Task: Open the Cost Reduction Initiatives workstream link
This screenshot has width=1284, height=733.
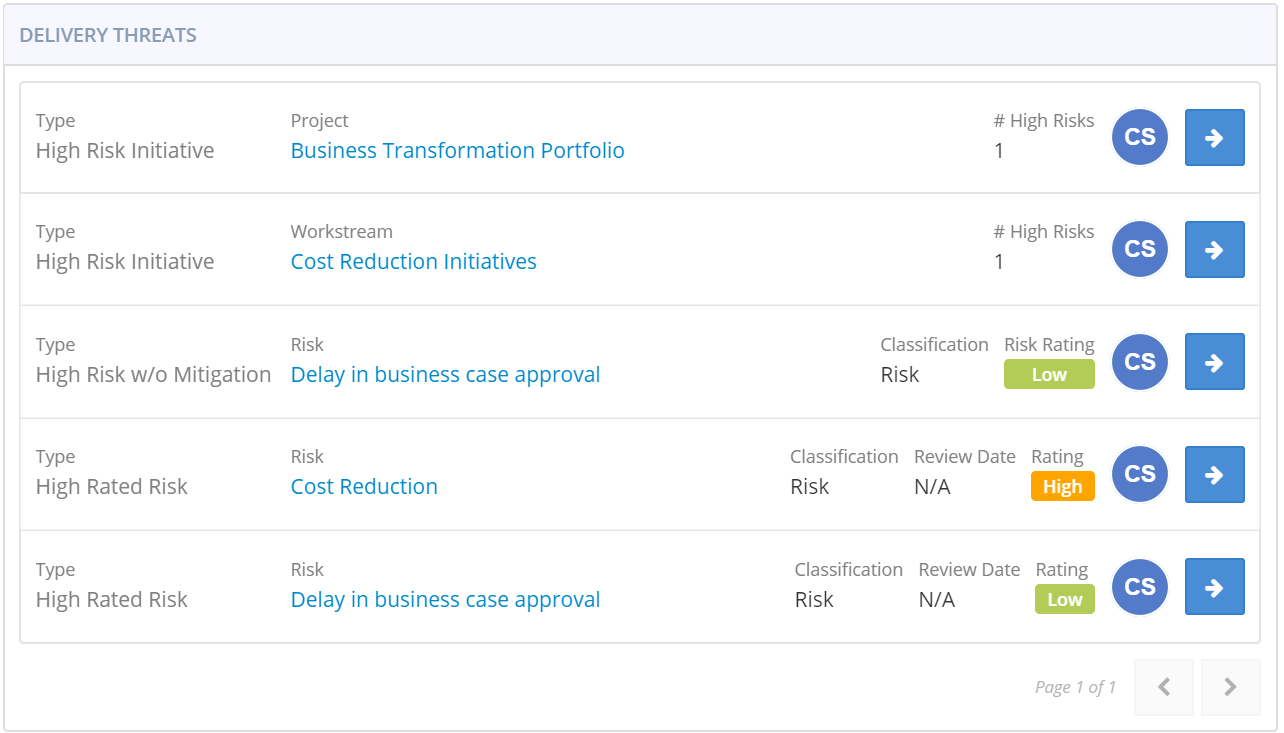Action: click(413, 262)
